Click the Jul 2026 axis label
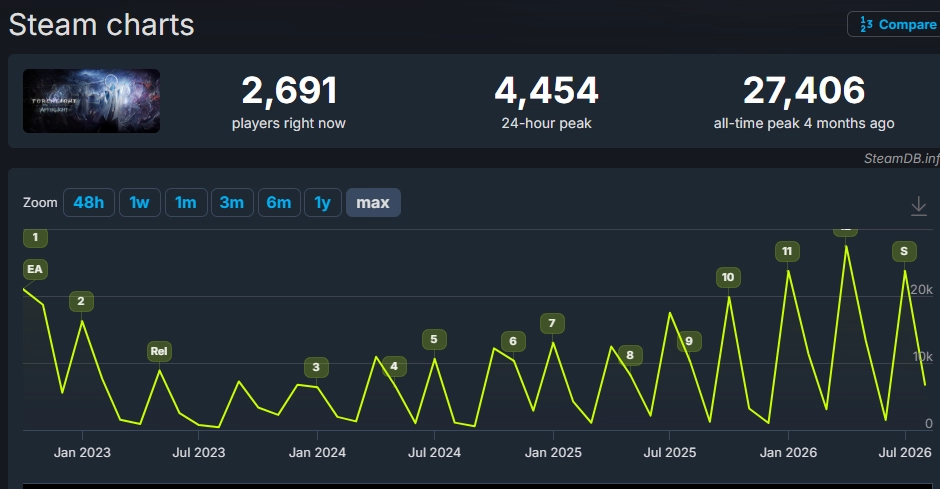This screenshot has width=940, height=489. tap(905, 452)
